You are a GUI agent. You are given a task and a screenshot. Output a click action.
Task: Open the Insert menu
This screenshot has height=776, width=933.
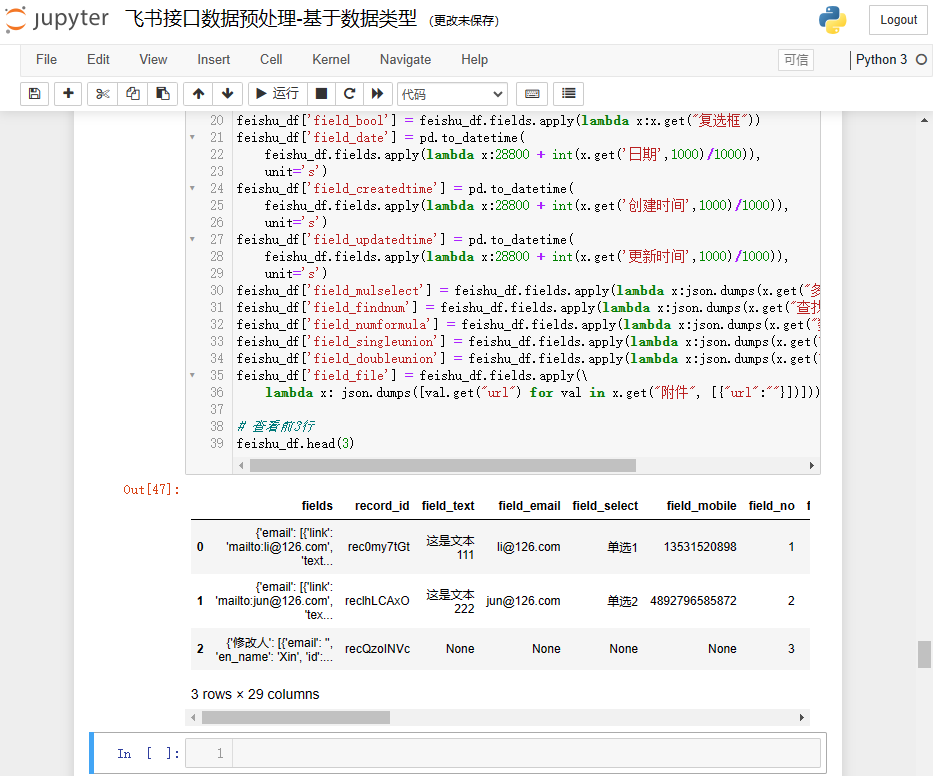pyautogui.click(x=214, y=60)
